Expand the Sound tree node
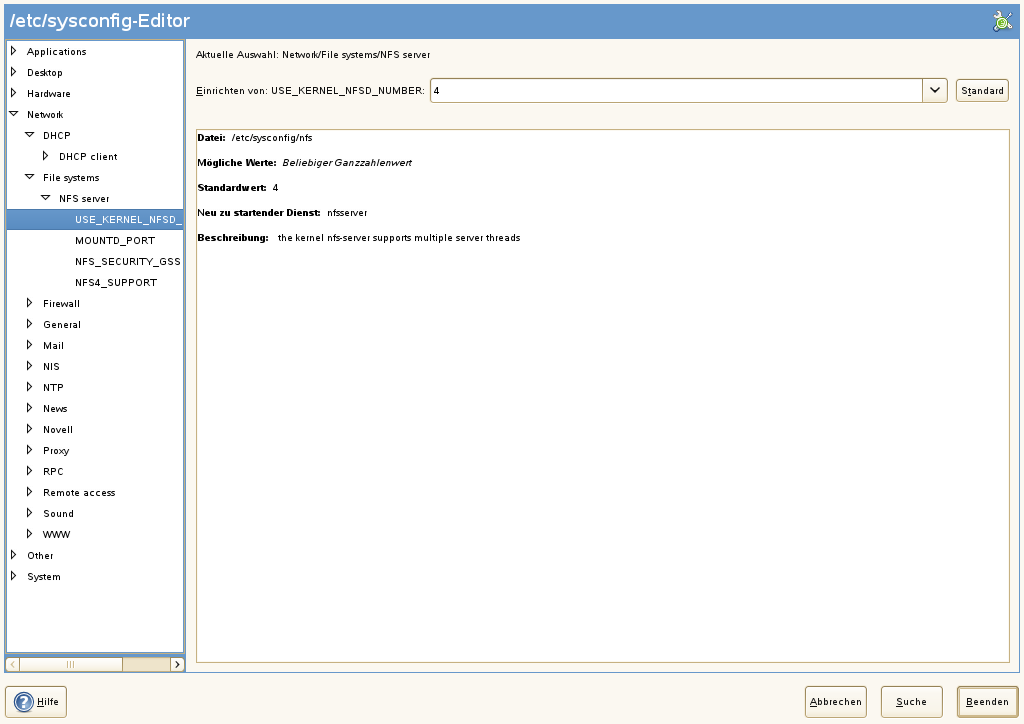 tap(29, 512)
